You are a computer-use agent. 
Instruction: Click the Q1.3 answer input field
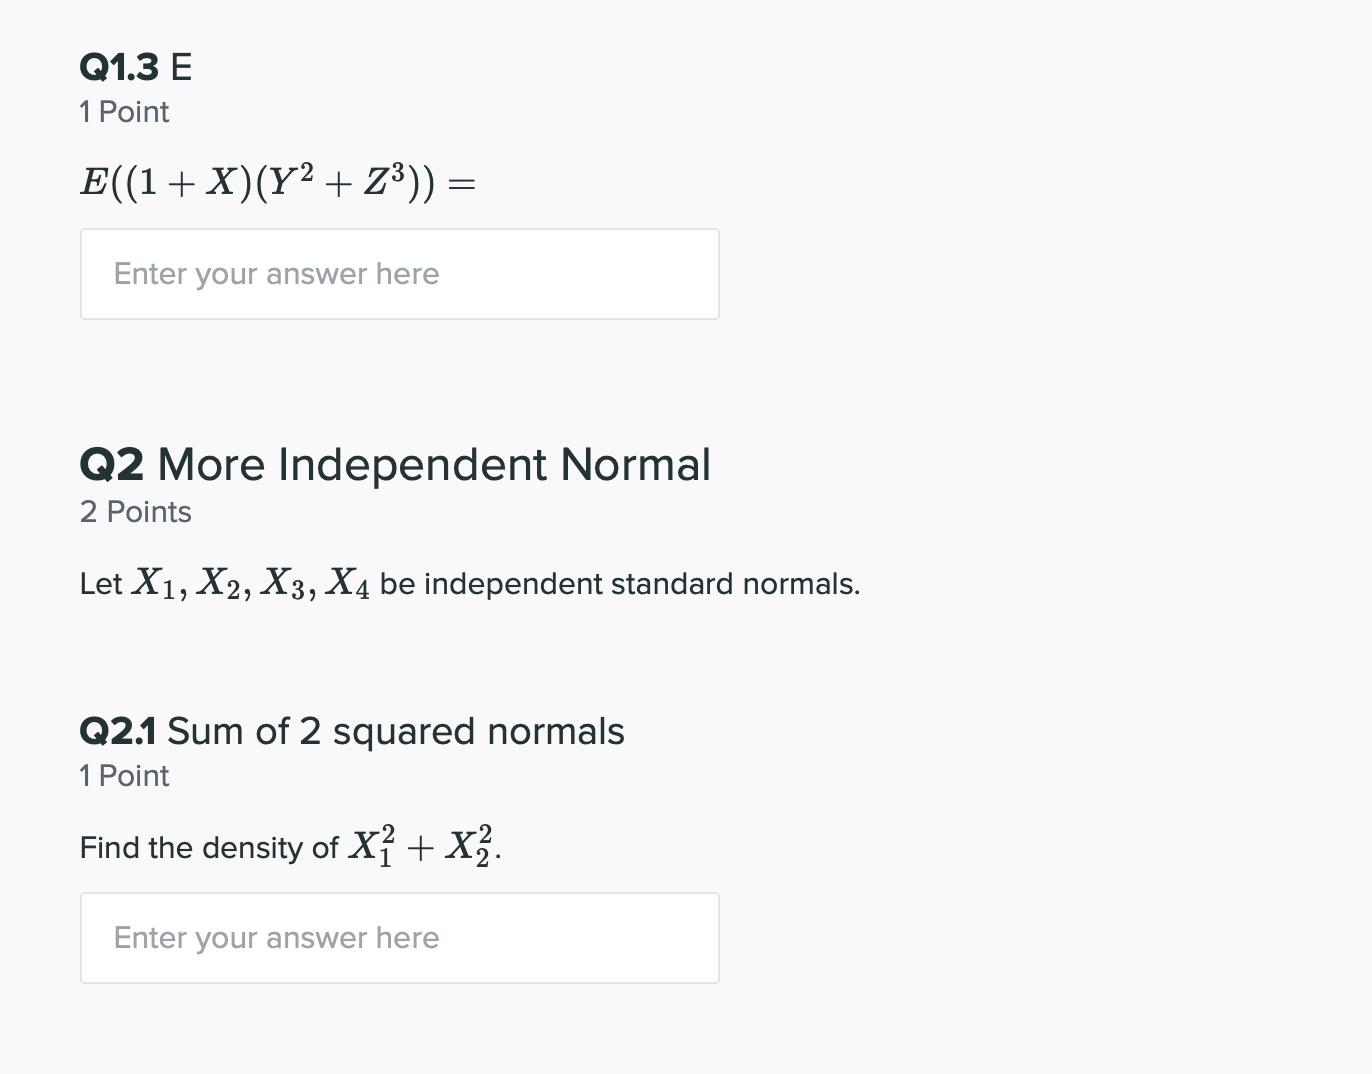click(x=400, y=273)
